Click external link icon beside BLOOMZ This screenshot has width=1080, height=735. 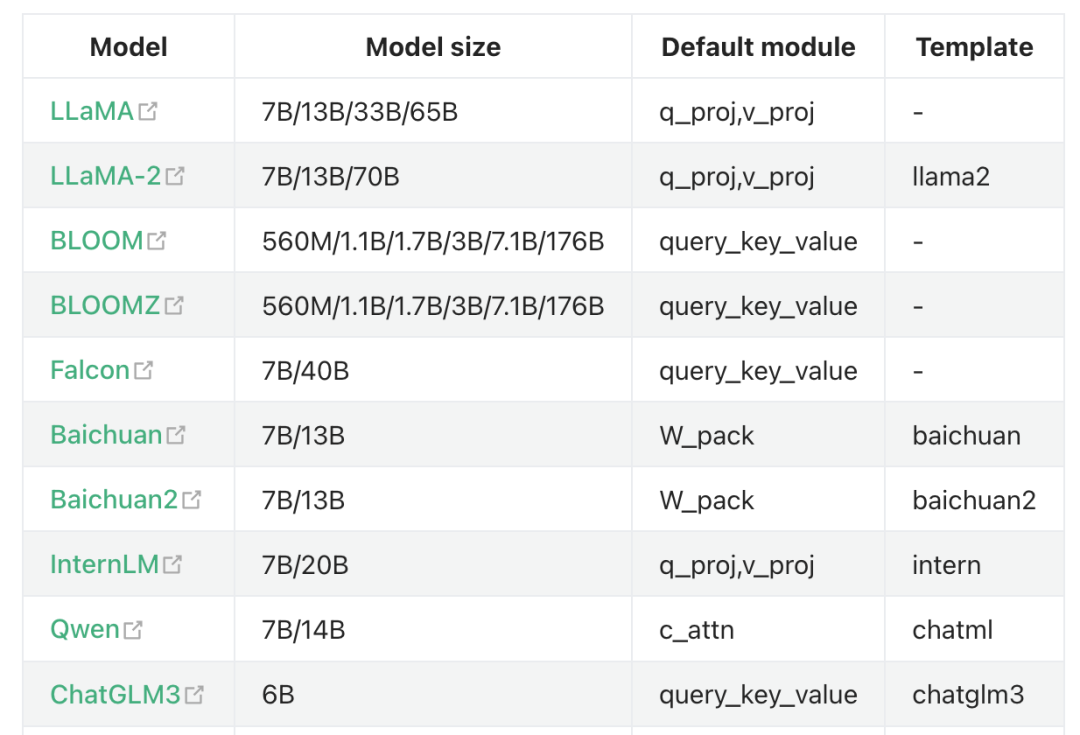point(174,306)
